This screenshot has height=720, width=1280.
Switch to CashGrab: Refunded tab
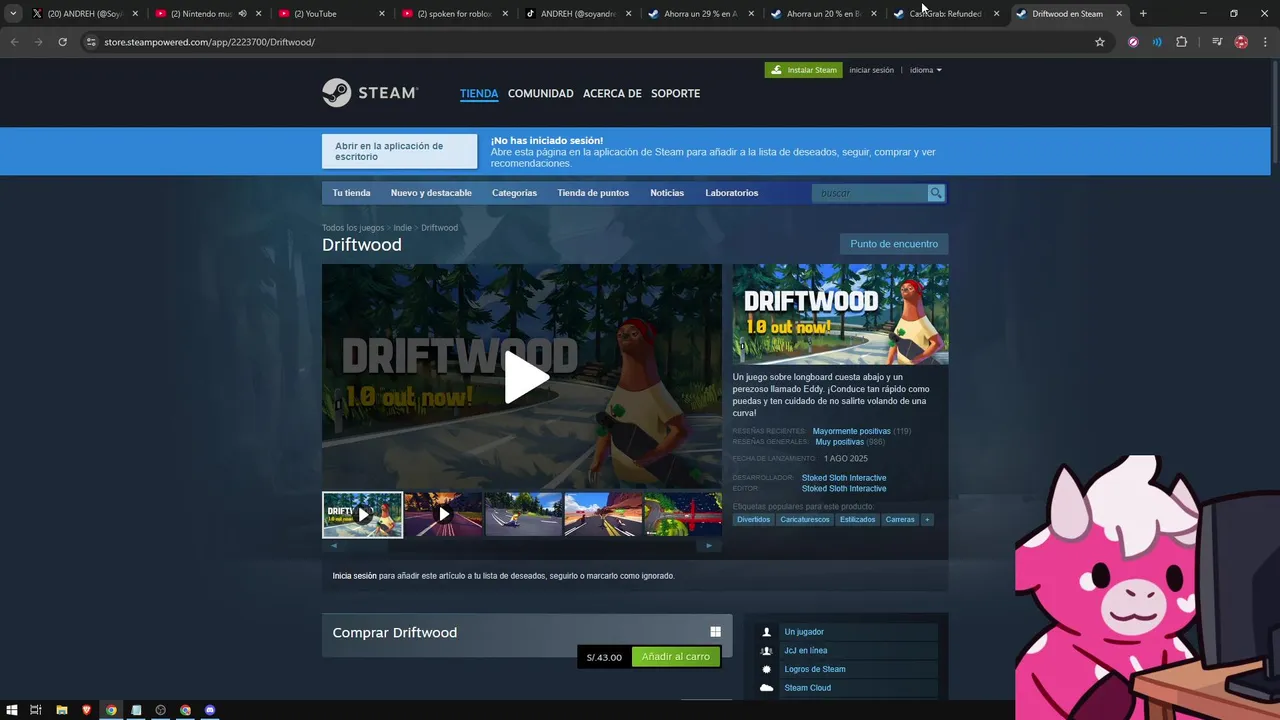coord(945,14)
